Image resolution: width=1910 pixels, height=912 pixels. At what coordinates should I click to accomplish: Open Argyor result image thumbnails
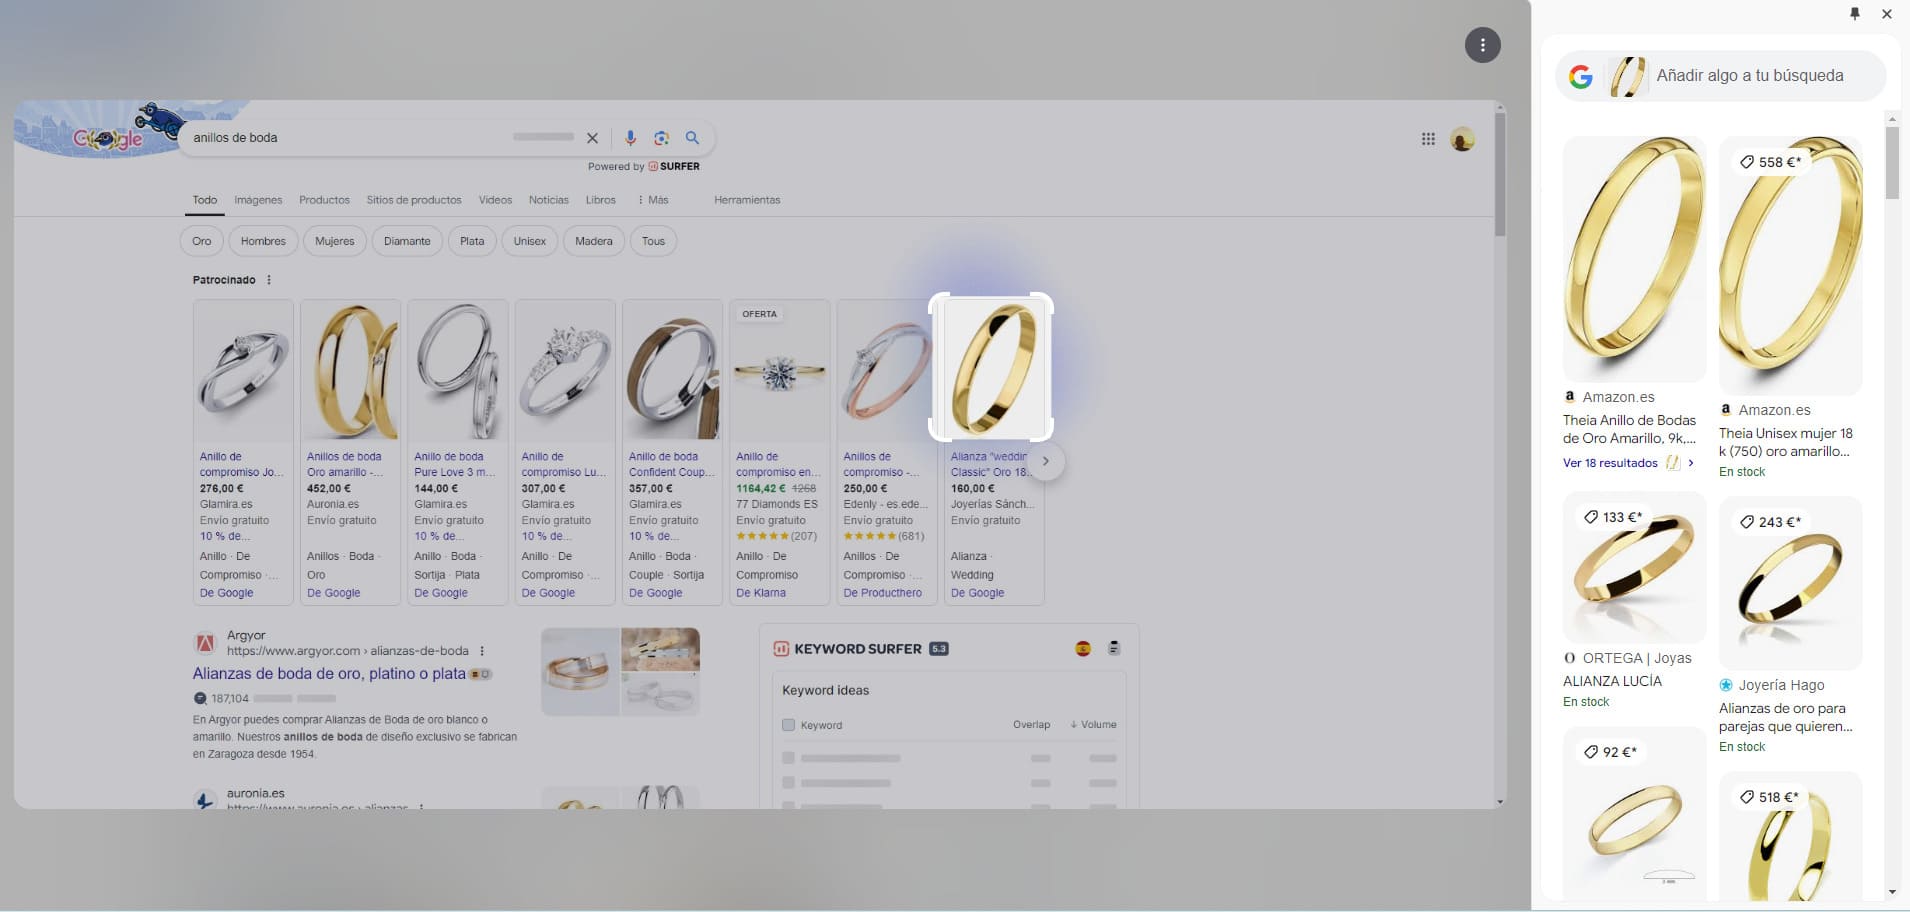coord(620,671)
